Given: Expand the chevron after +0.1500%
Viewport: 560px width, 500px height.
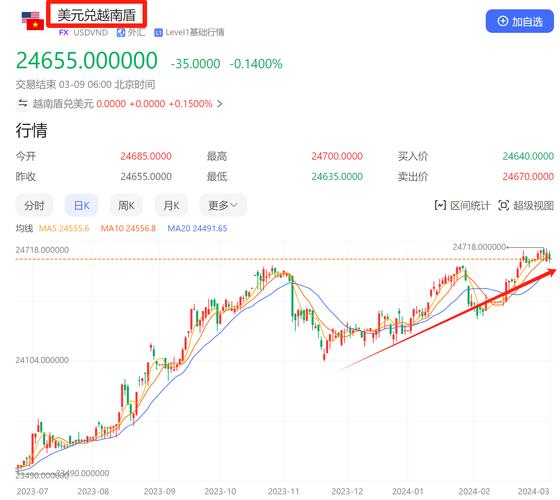Looking at the screenshot, I should (220, 104).
